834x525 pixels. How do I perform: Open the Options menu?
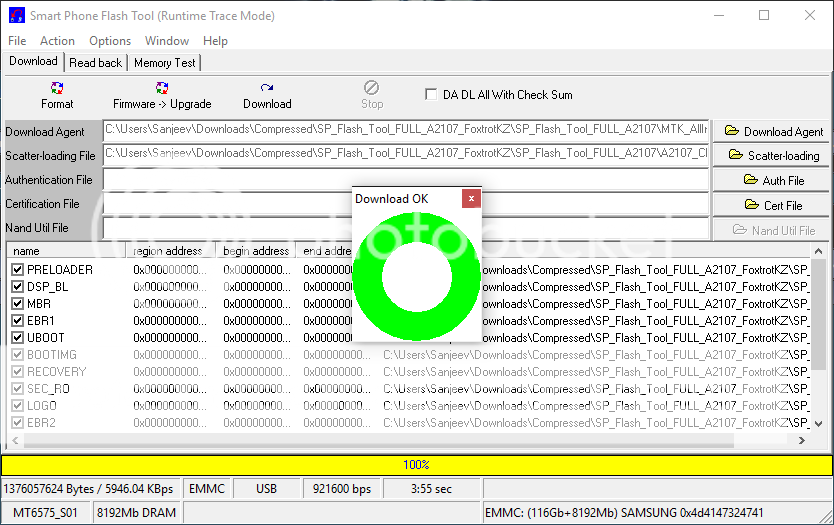pyautogui.click(x=110, y=41)
